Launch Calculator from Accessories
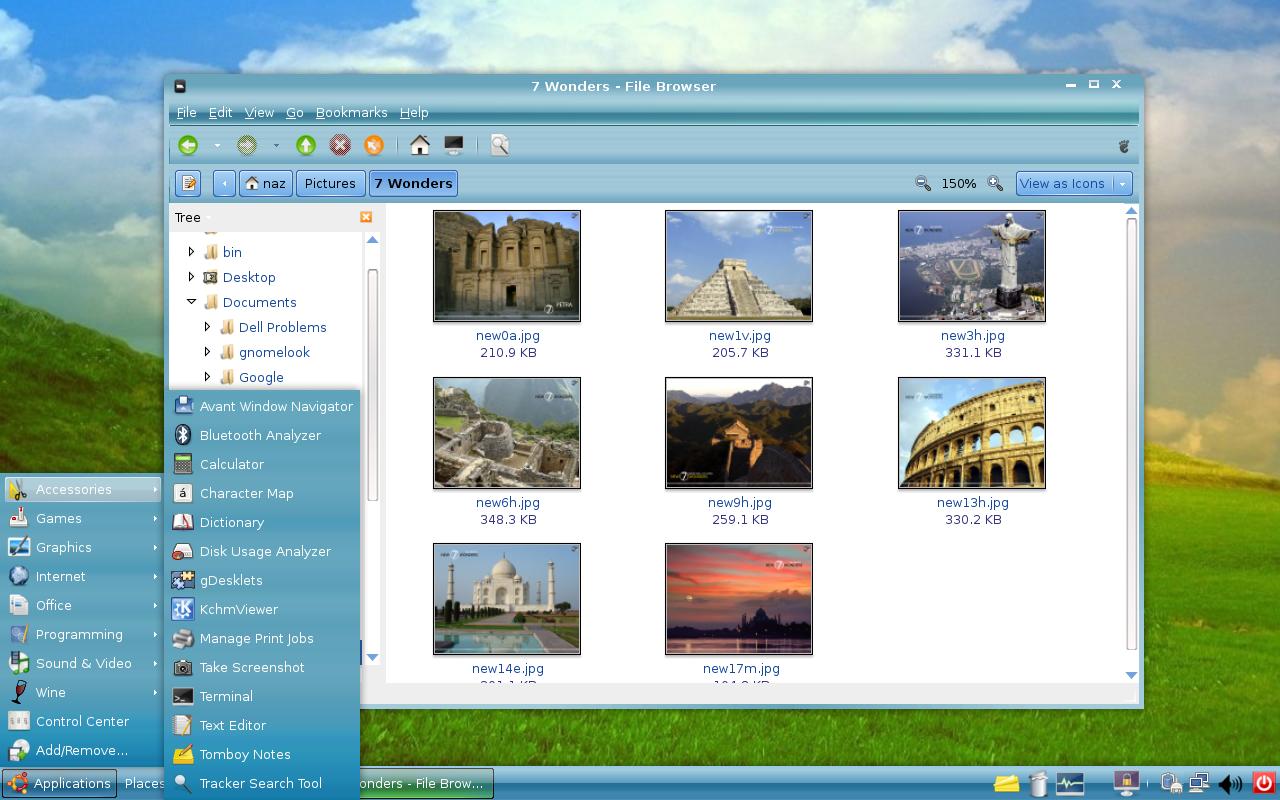 click(x=262, y=464)
